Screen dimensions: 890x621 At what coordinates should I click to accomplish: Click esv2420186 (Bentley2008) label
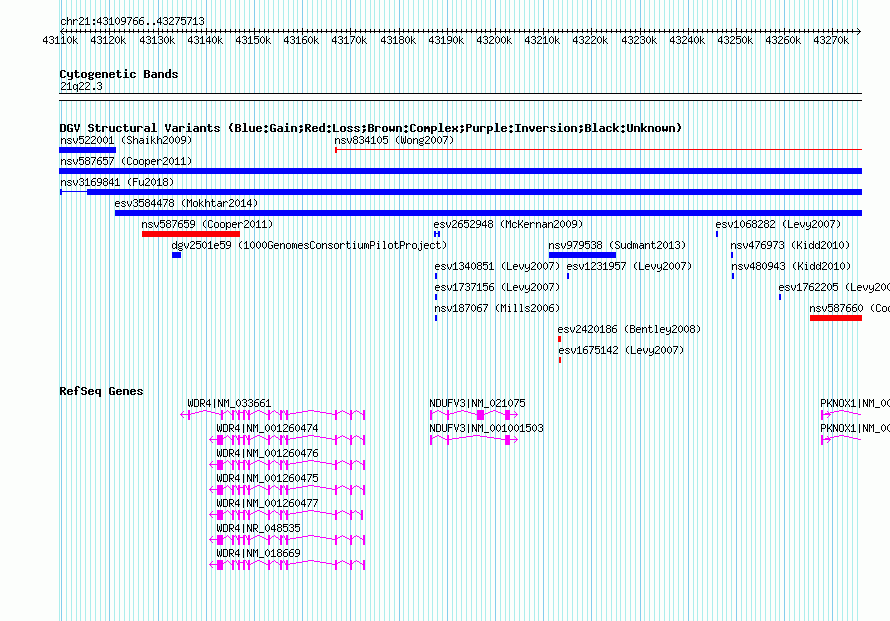tap(629, 329)
